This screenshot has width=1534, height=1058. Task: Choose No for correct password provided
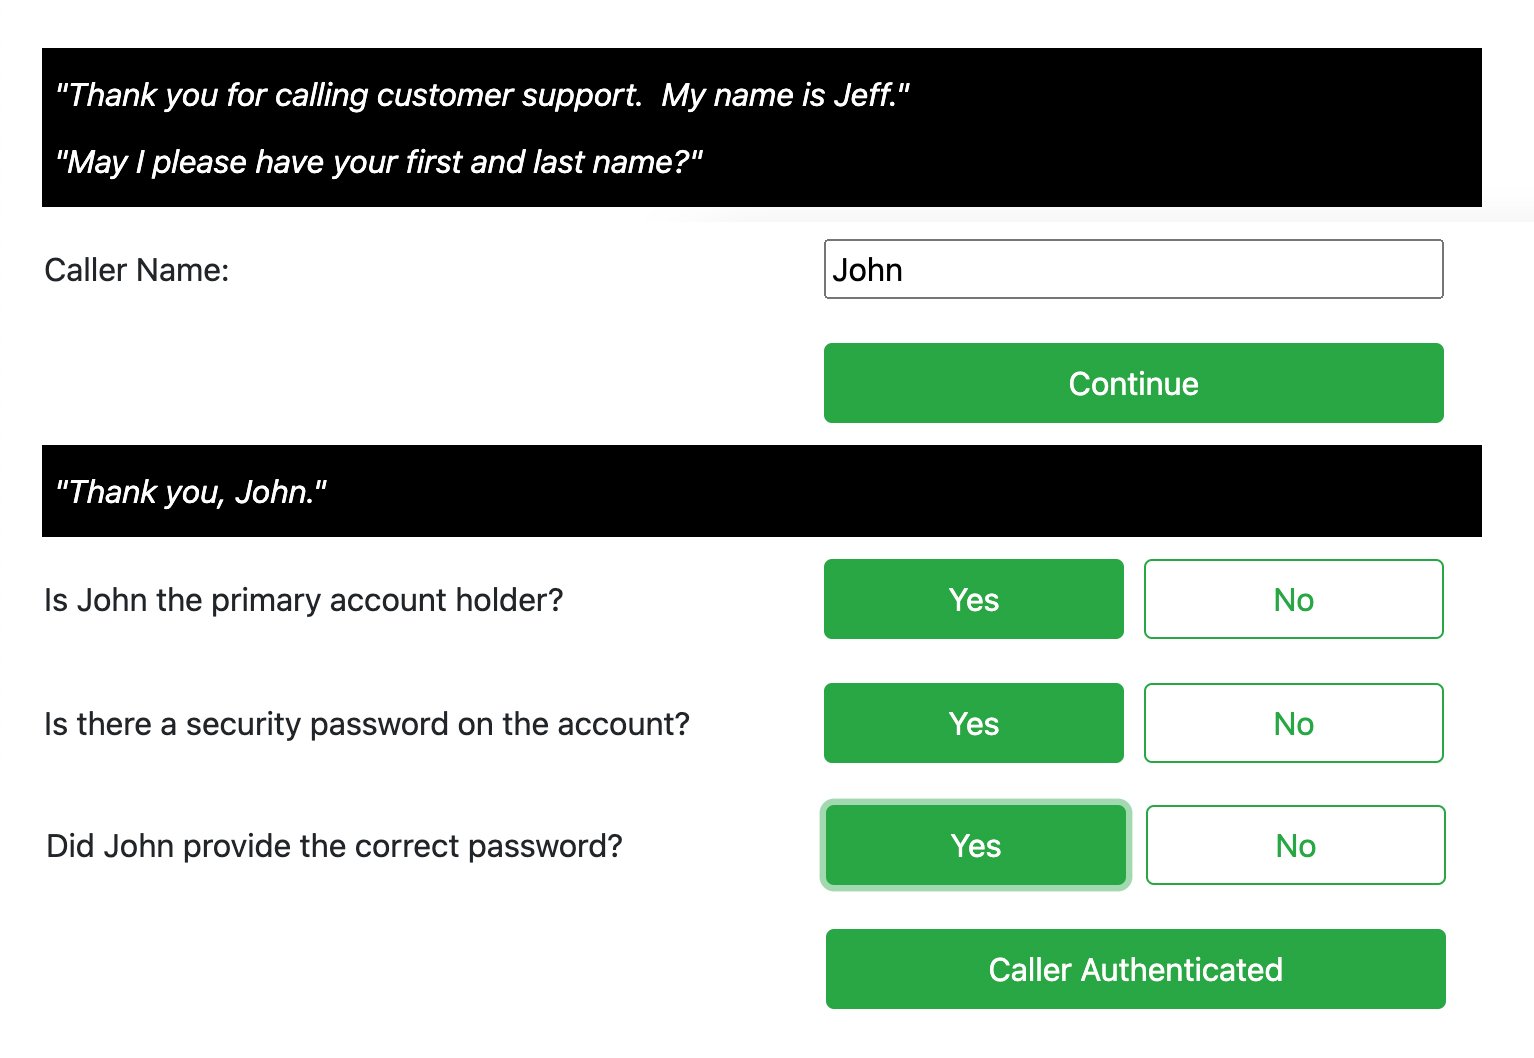pyautogui.click(x=1295, y=845)
